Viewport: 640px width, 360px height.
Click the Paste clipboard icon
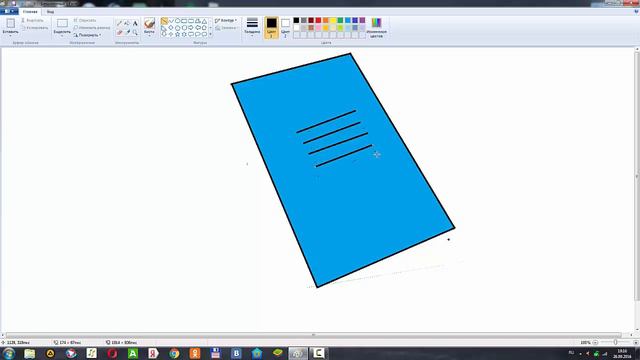tap(11, 23)
